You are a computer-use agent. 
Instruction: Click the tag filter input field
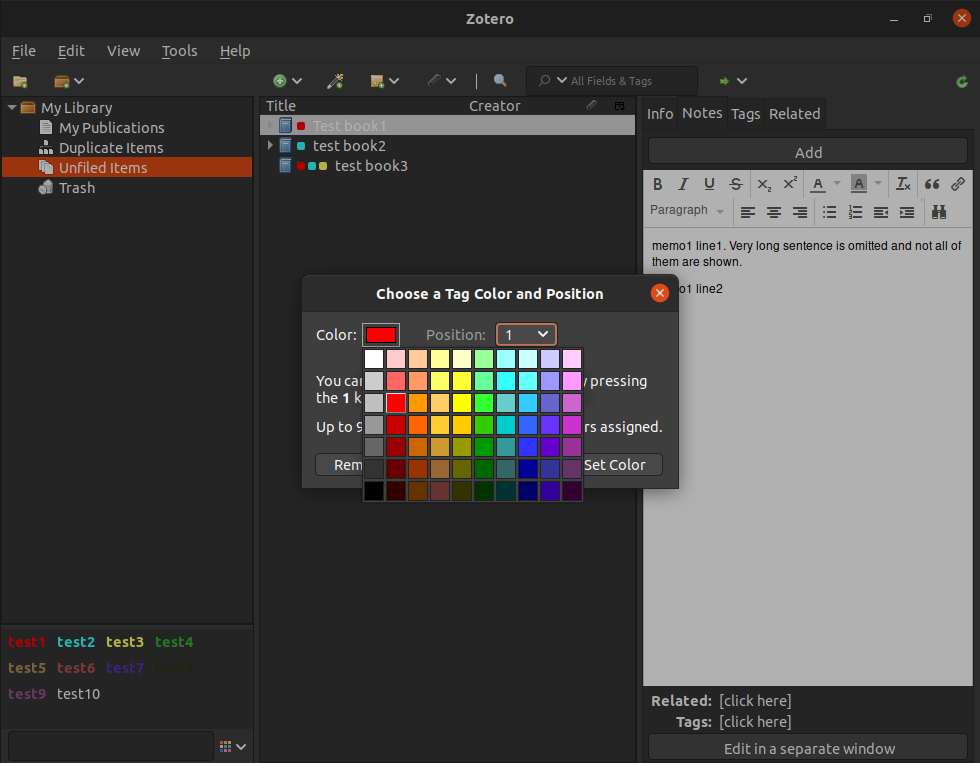click(111, 746)
